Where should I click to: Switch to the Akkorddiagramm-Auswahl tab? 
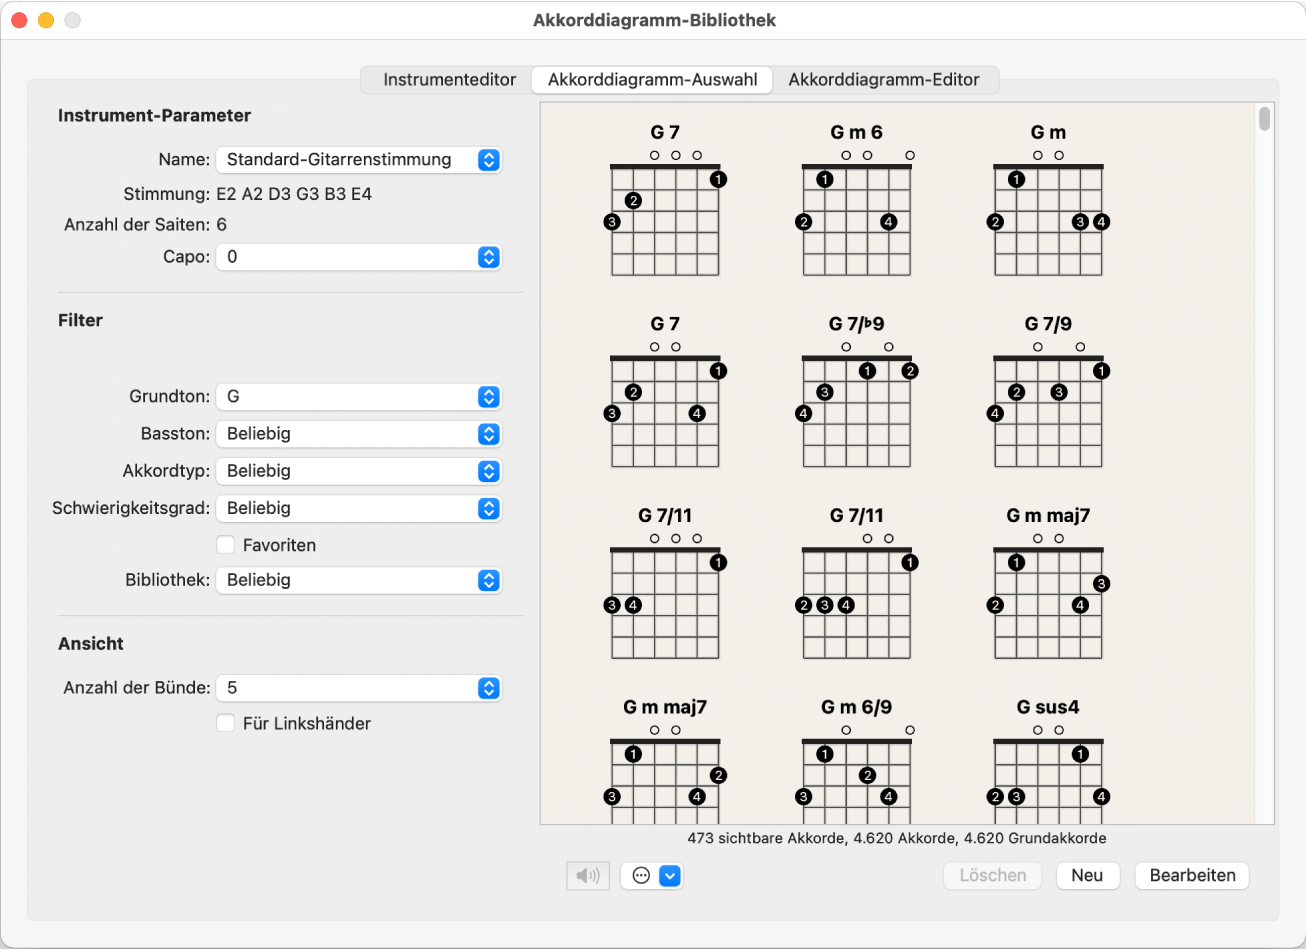[x=652, y=80]
